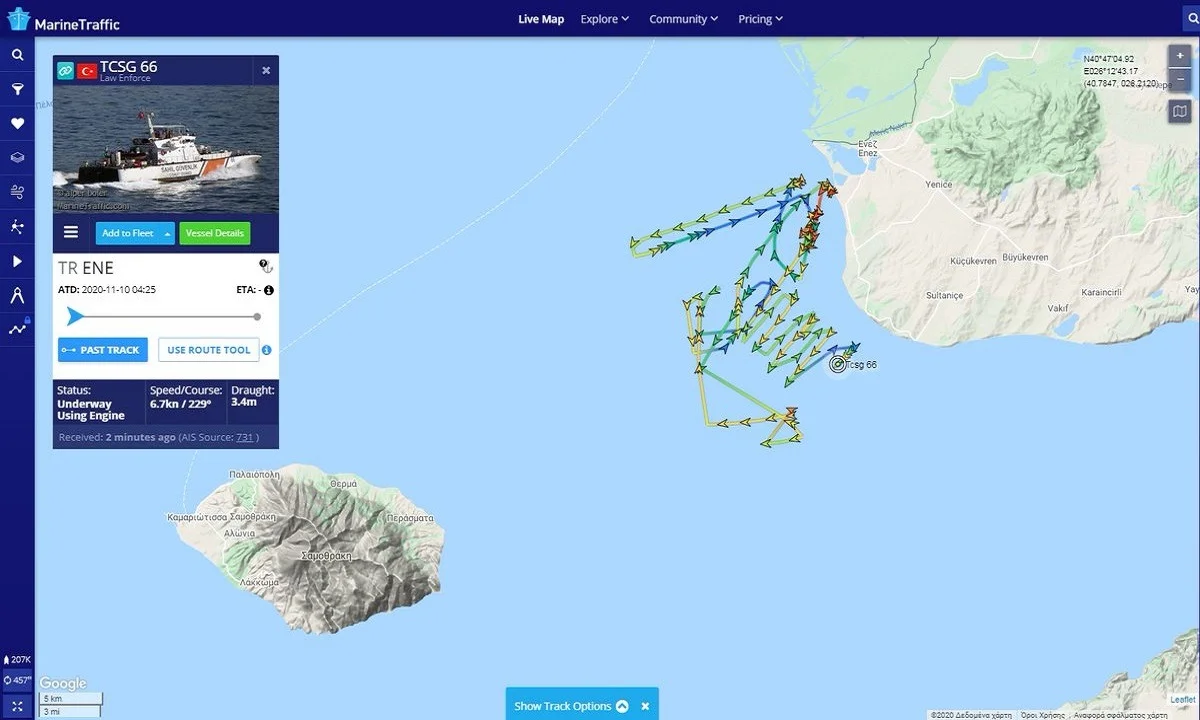Click the MarineTraffic logo
The height and width of the screenshot is (720, 1200).
[62, 19]
